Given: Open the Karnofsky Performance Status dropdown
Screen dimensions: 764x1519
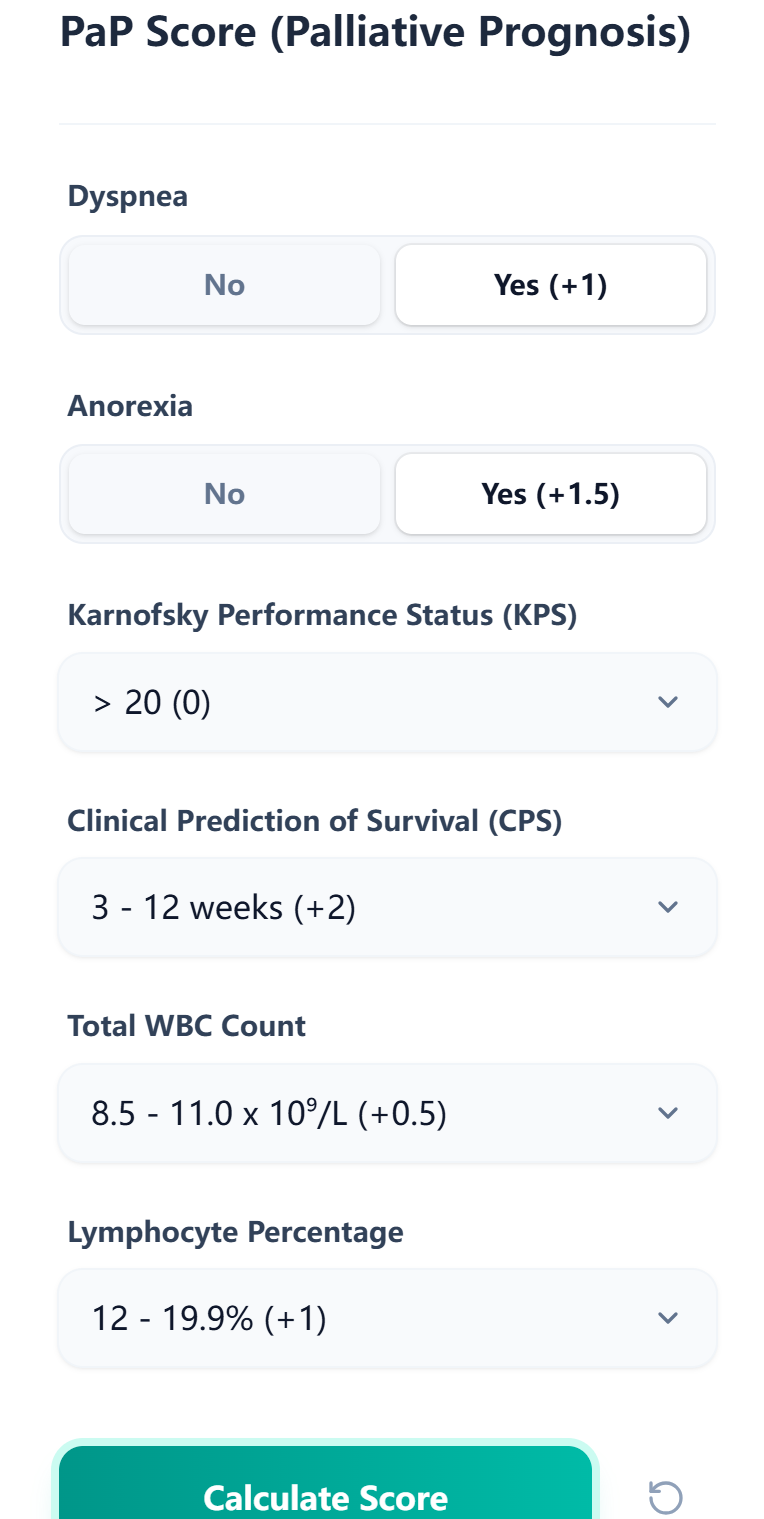Looking at the screenshot, I should 387,701.
